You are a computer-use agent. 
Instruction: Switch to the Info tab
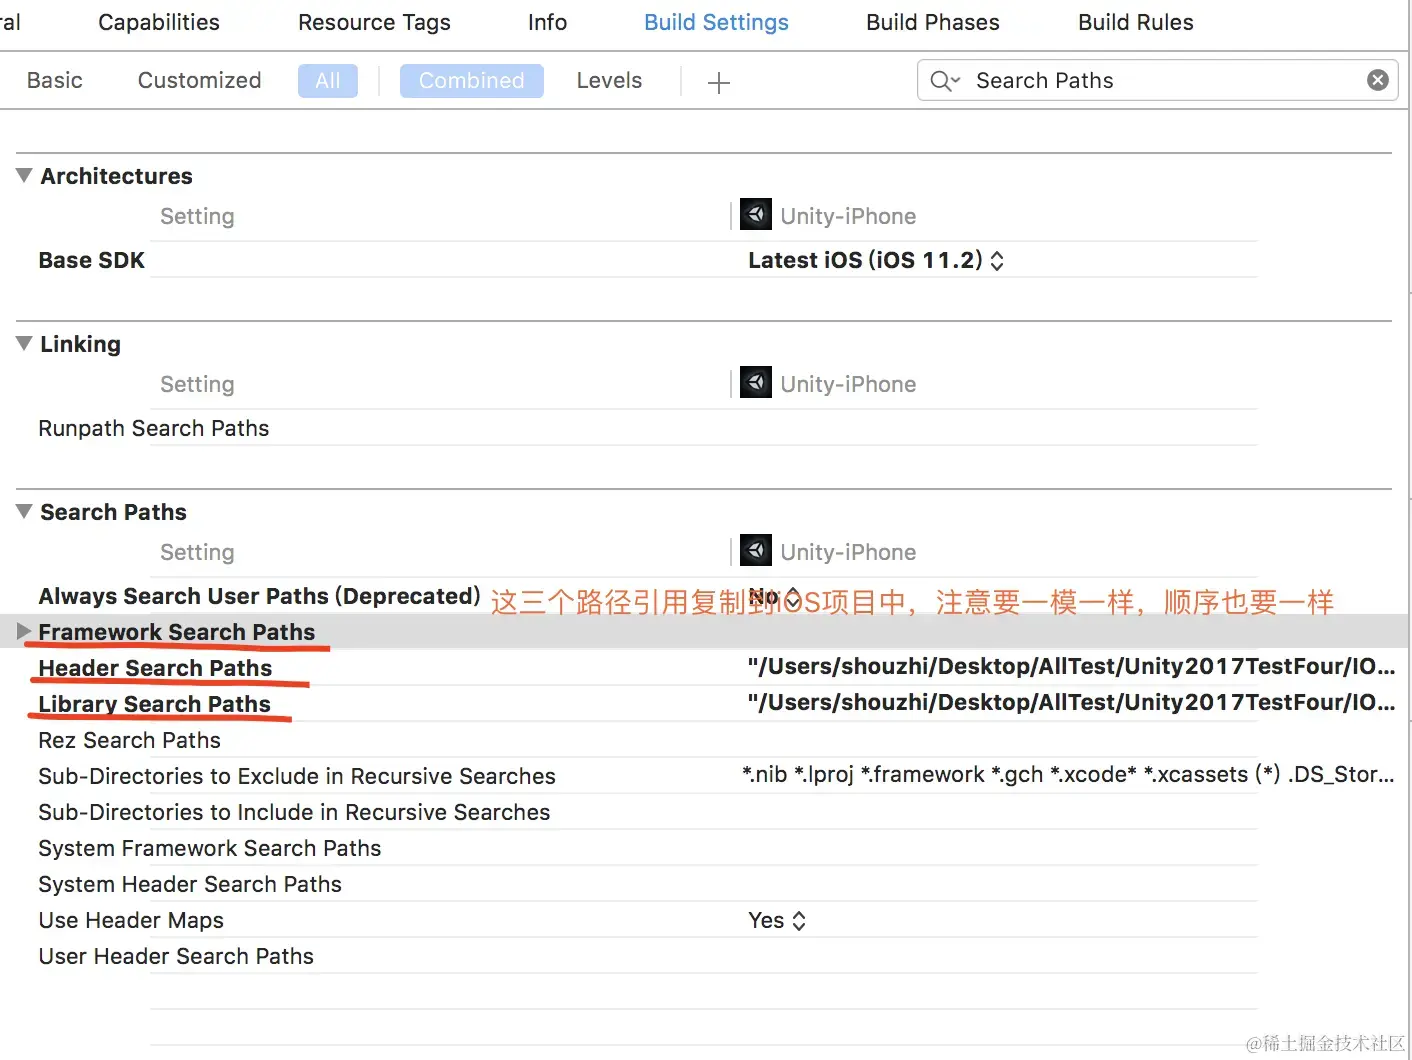[547, 22]
